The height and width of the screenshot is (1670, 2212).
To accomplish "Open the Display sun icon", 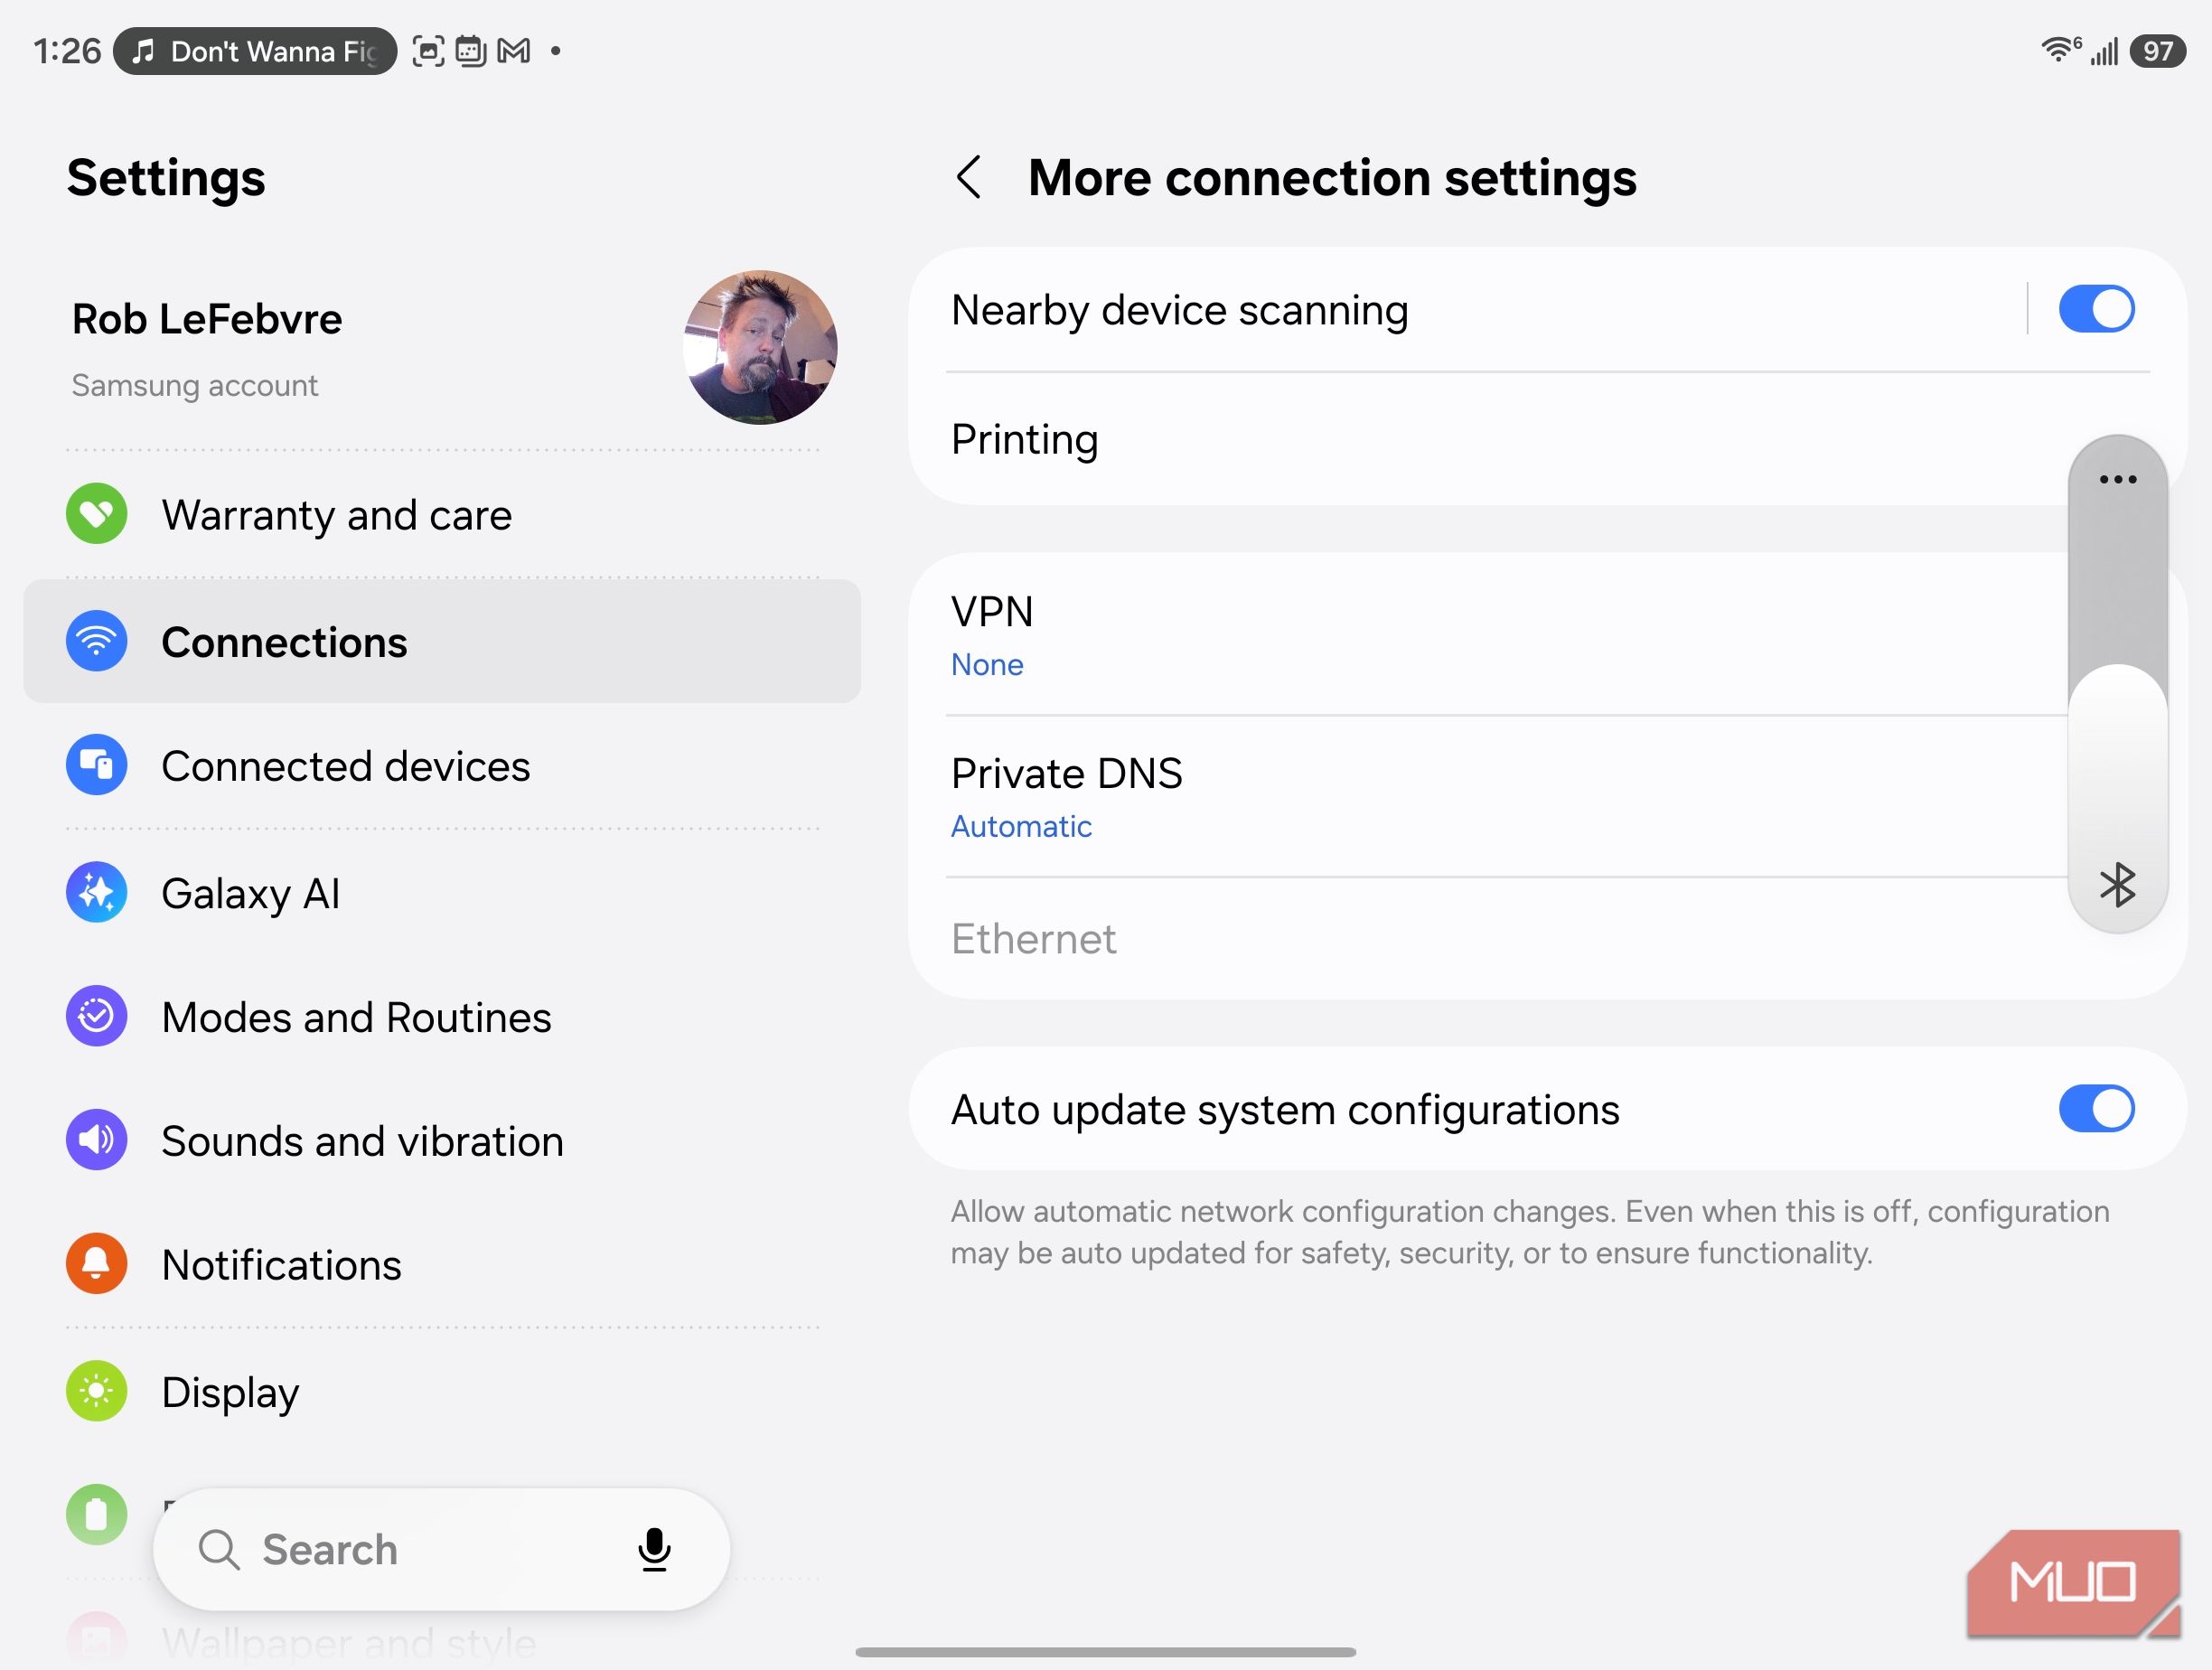I will click(x=96, y=1391).
